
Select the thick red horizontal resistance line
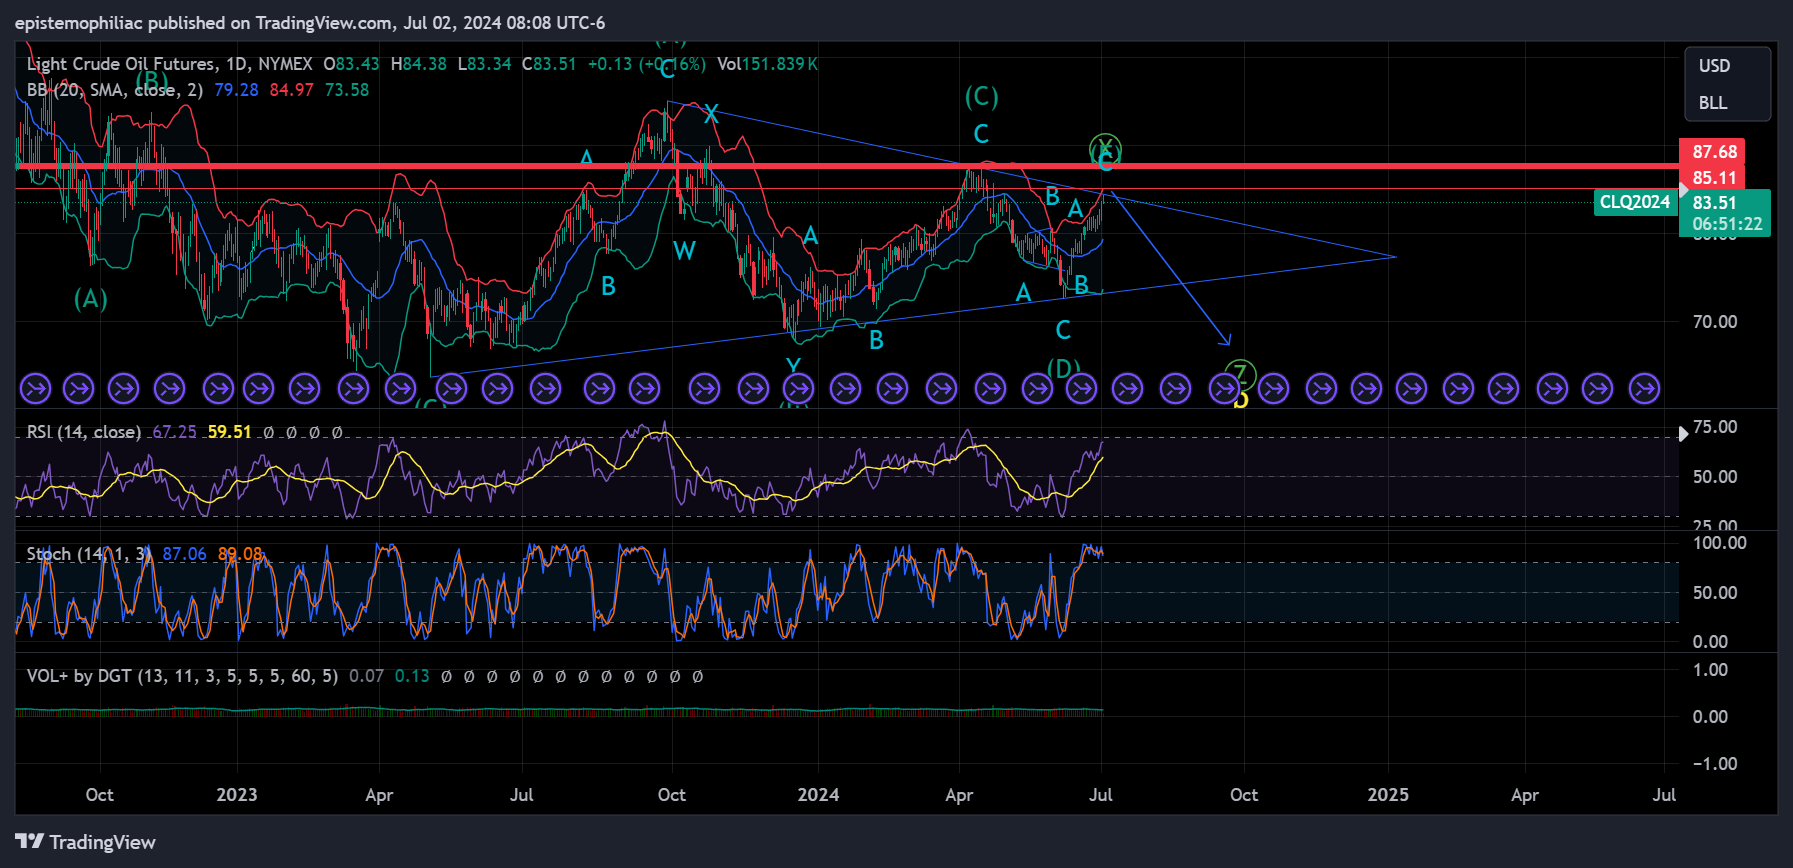pyautogui.click(x=847, y=166)
